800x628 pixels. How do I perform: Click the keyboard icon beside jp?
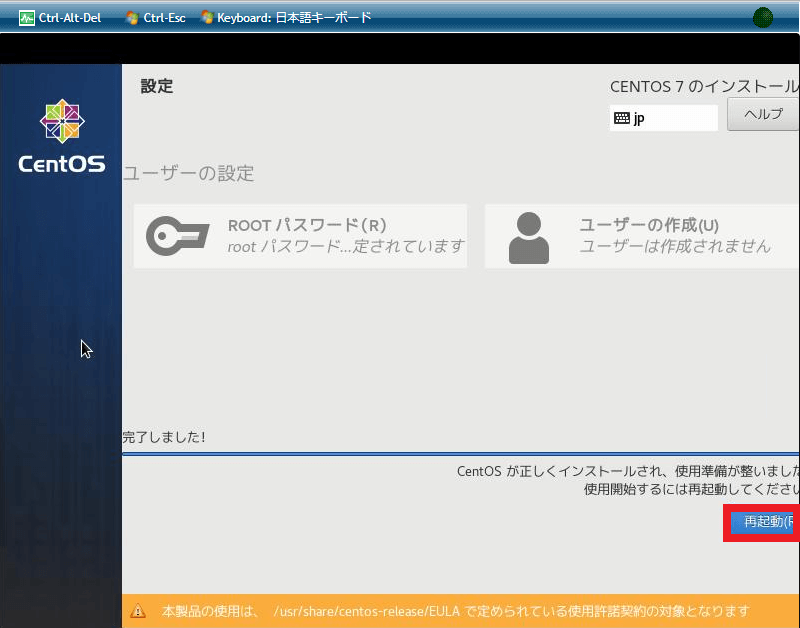coord(621,118)
